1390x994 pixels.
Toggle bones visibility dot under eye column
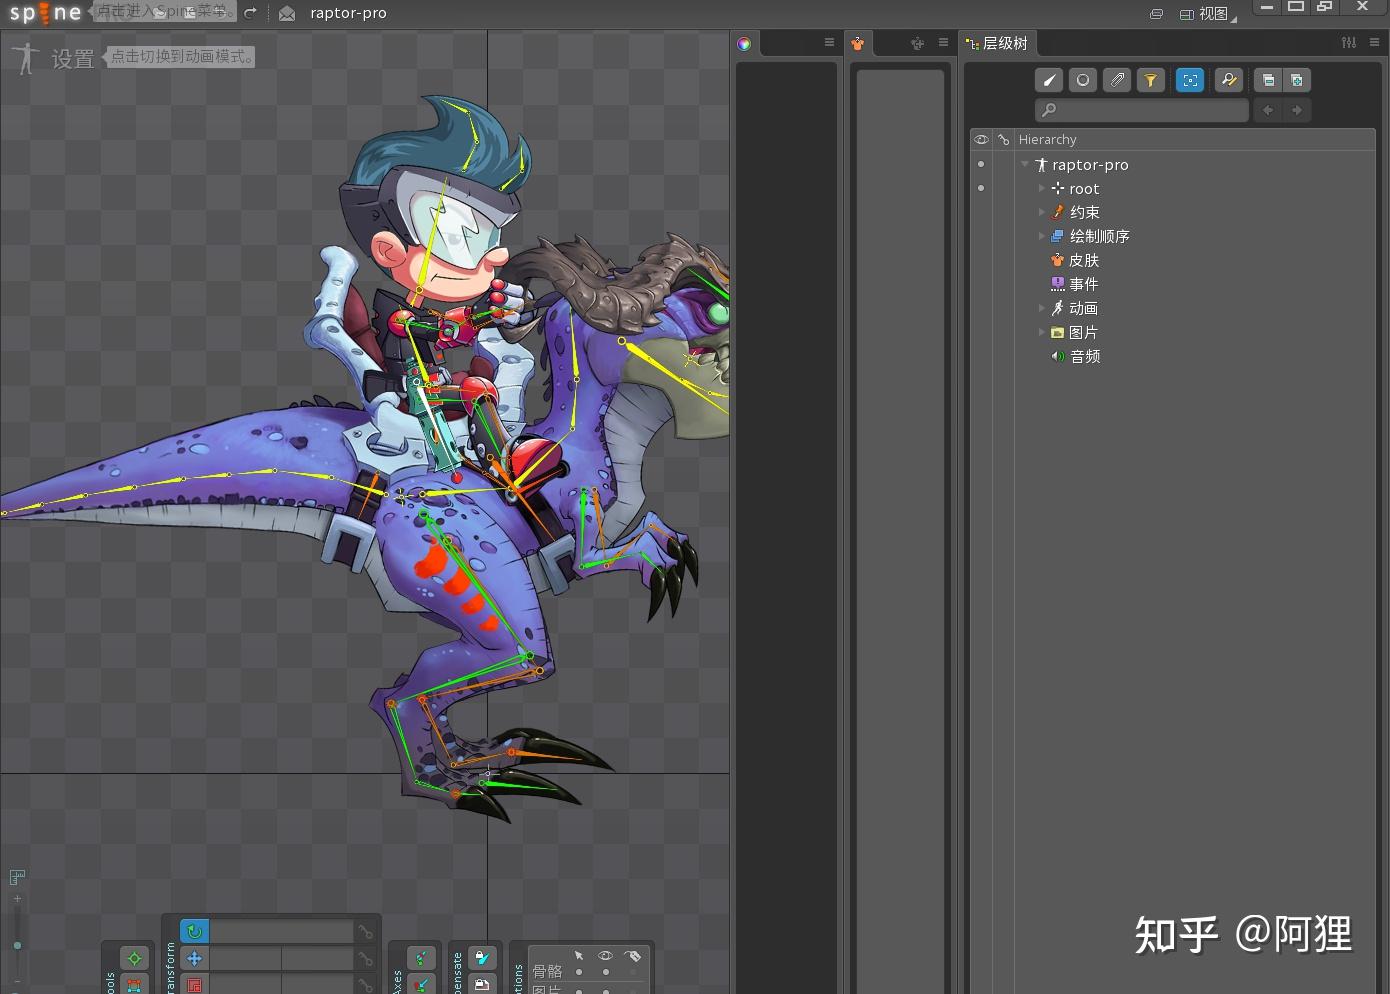605,972
